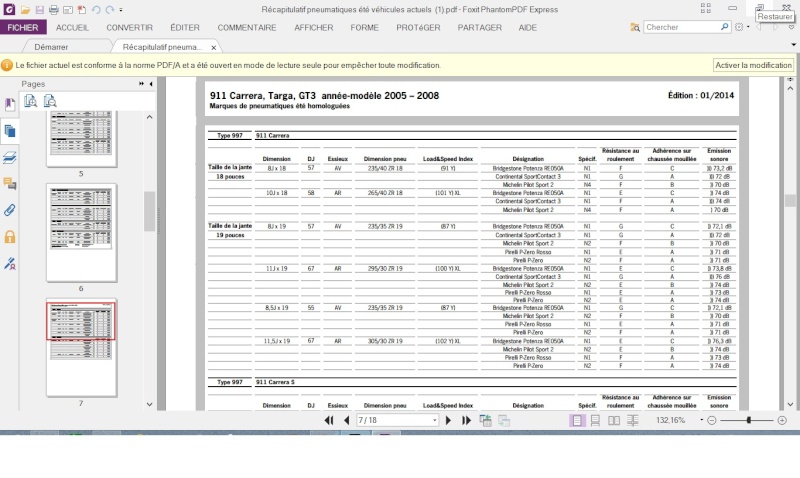Click the search settings gear icon

[x=739, y=27]
